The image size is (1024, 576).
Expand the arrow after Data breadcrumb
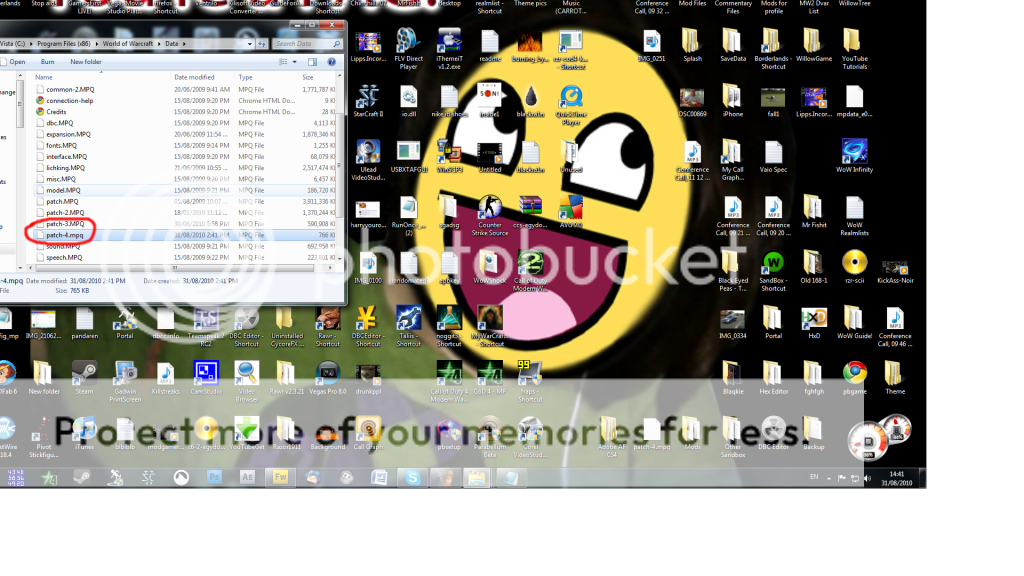tap(184, 44)
